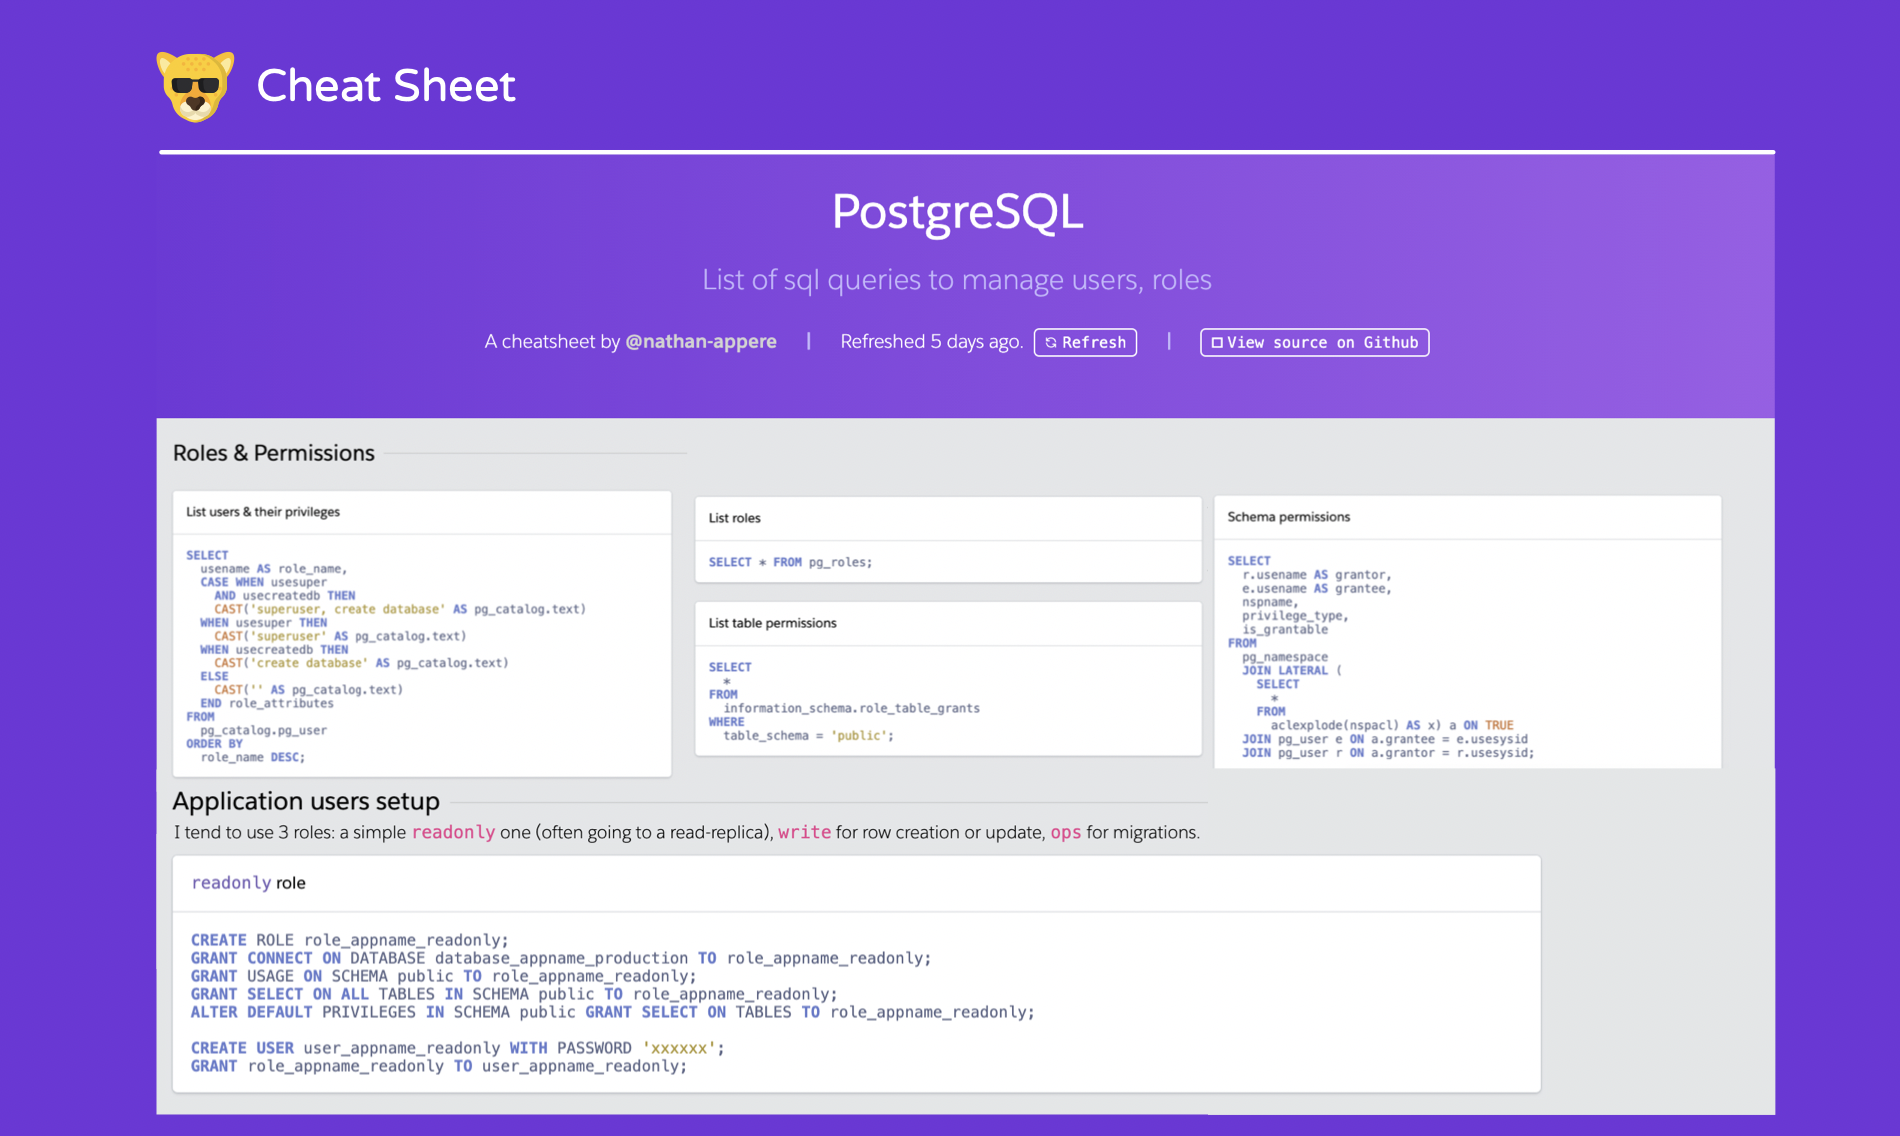The image size is (1900, 1136).
Task: Click the 'is_grantable' line in Schema permissions
Action: [x=1285, y=629]
